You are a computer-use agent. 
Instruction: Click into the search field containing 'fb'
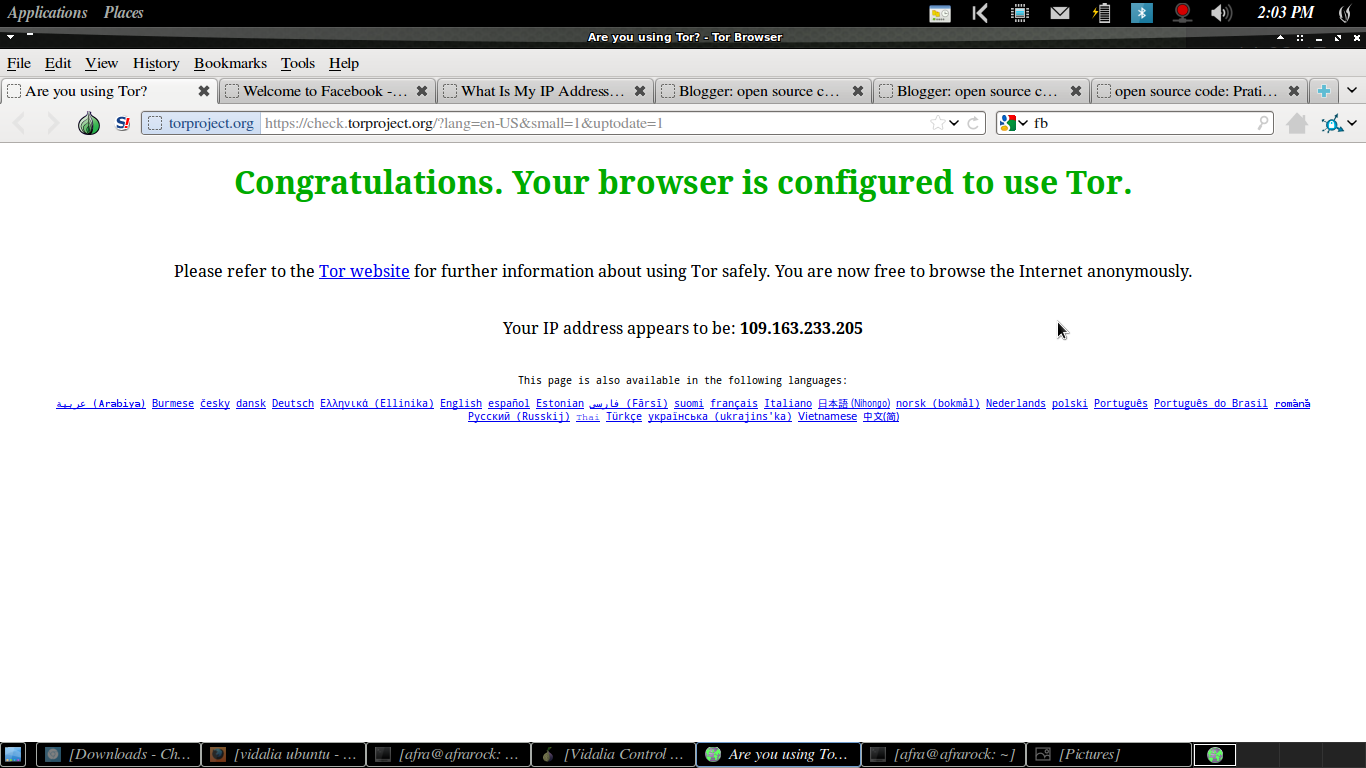pos(1142,123)
